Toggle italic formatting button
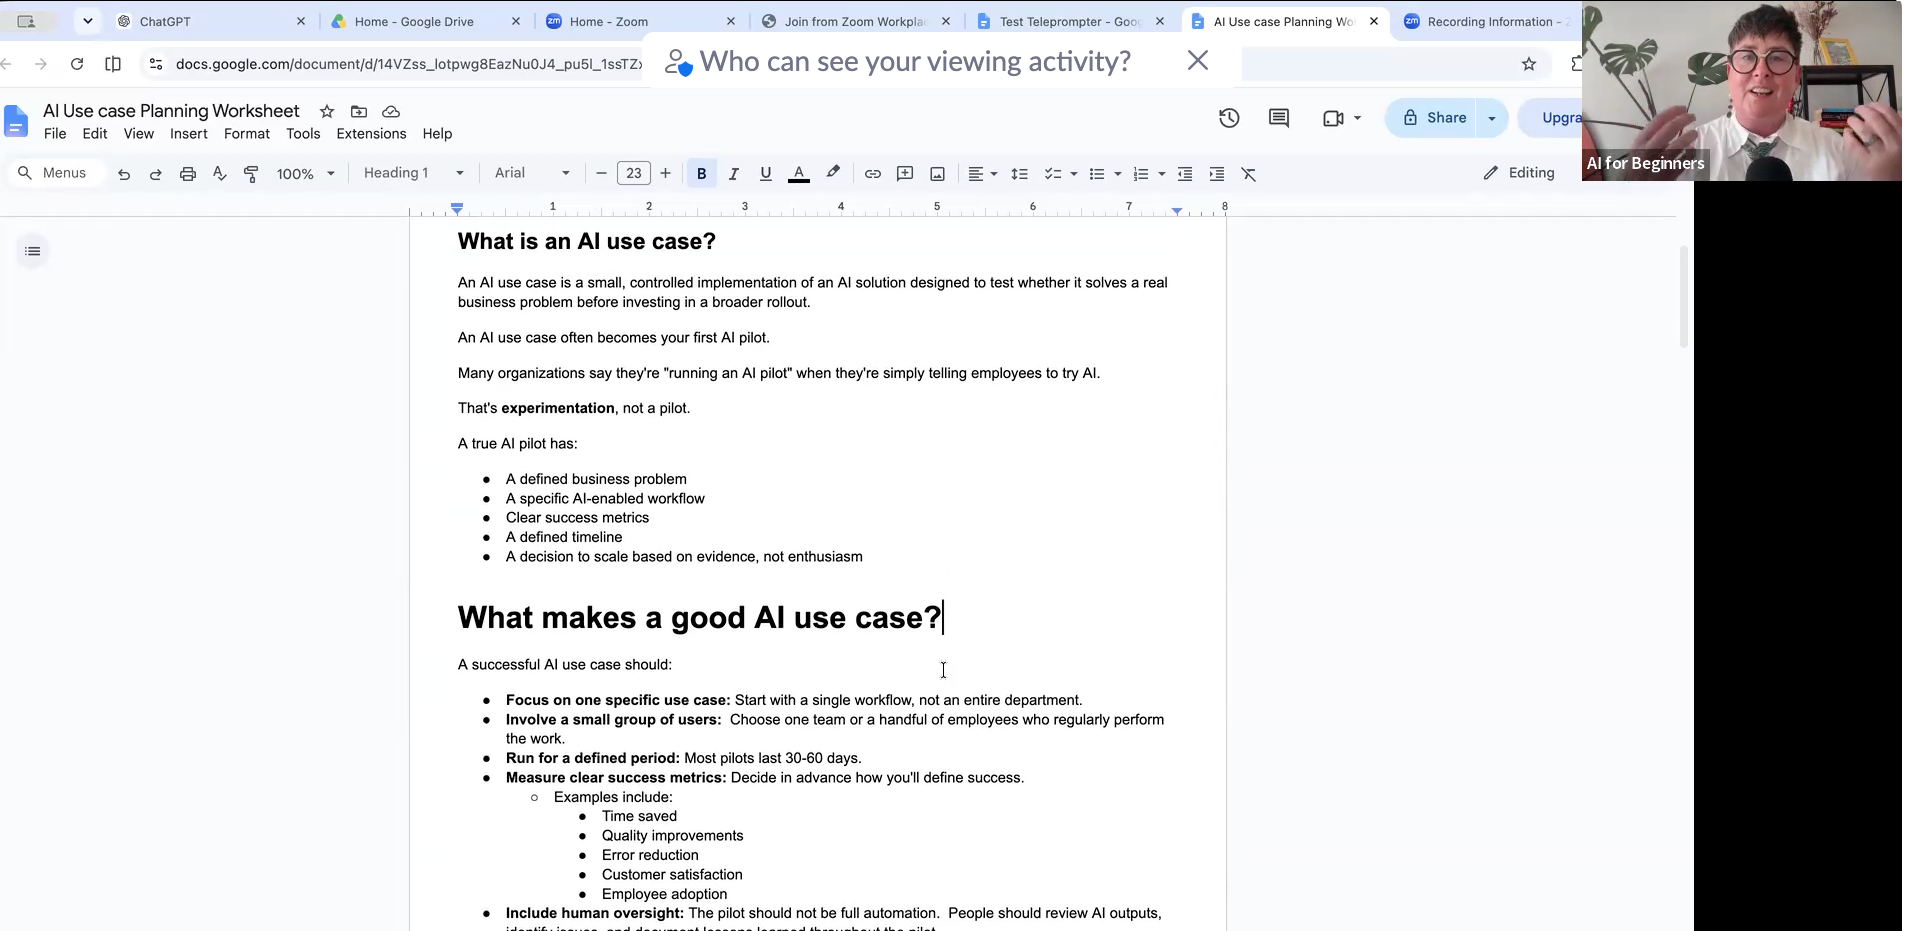1906x931 pixels. point(733,174)
